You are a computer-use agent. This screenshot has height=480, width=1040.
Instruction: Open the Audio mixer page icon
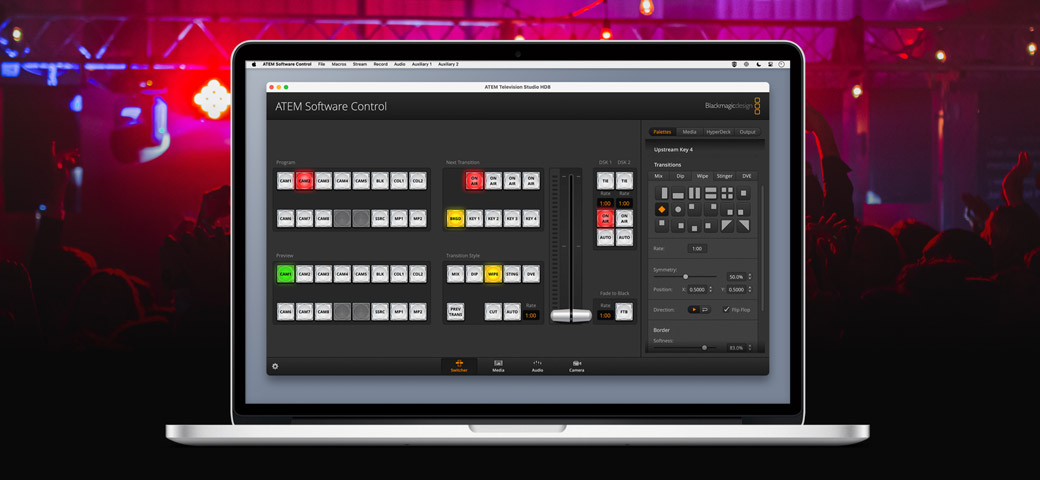click(537, 365)
